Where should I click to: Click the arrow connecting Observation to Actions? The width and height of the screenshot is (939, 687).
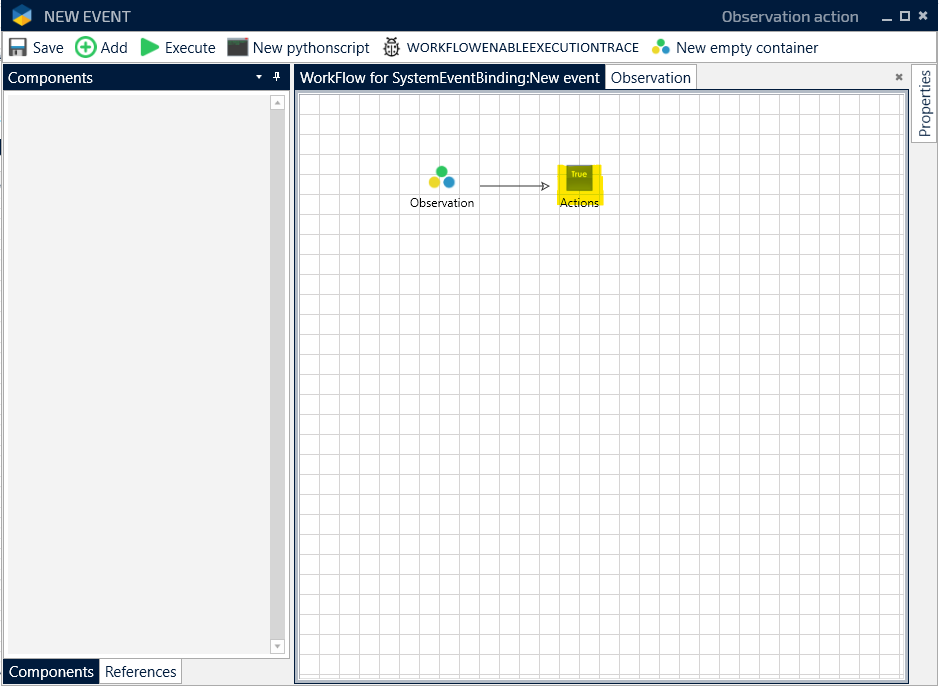click(x=514, y=186)
